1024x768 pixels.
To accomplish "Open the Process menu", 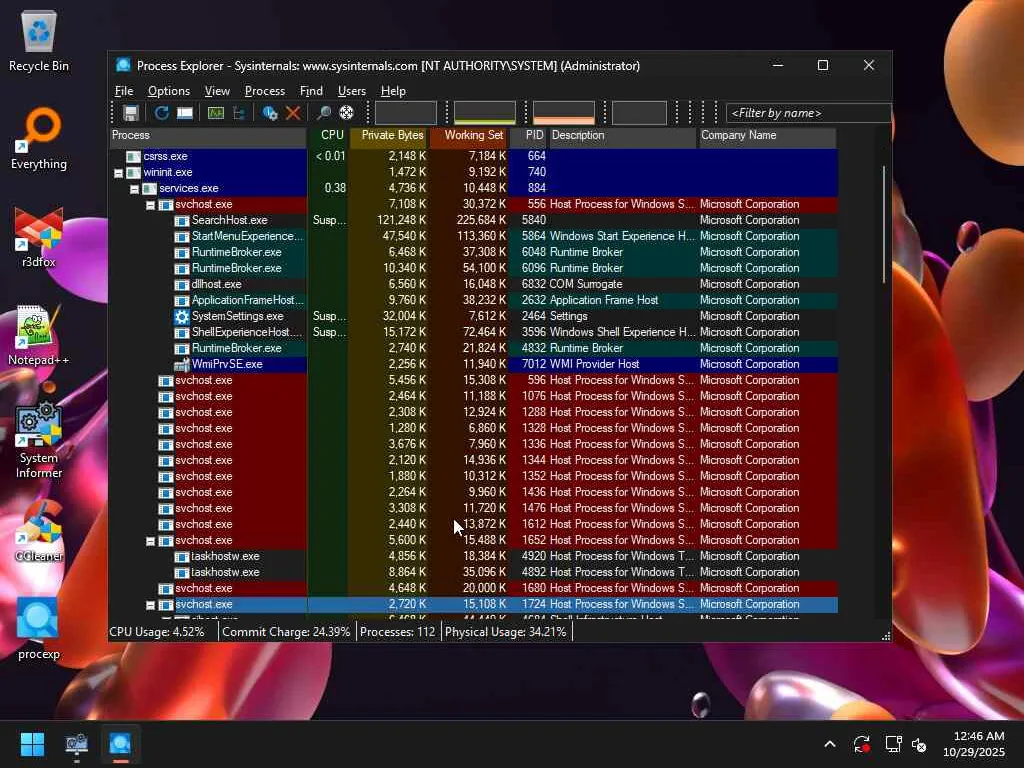I will [x=264, y=91].
